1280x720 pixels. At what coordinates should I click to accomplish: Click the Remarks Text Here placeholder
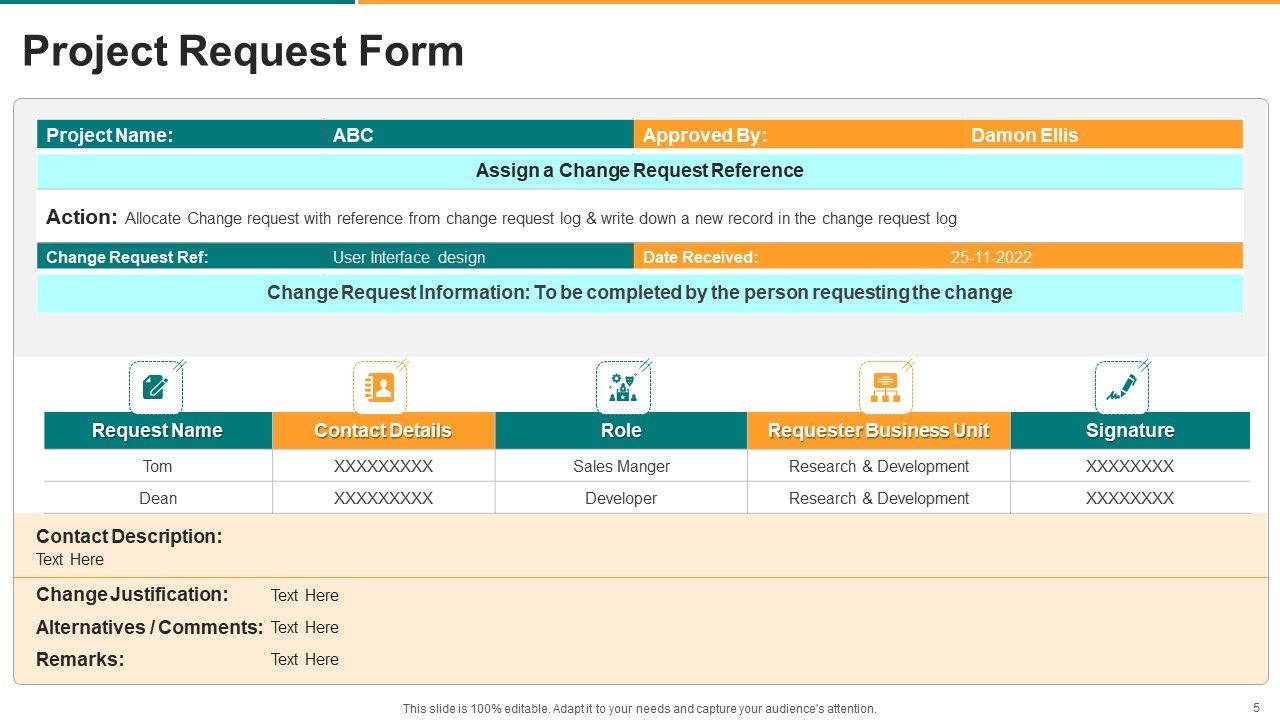(x=305, y=659)
